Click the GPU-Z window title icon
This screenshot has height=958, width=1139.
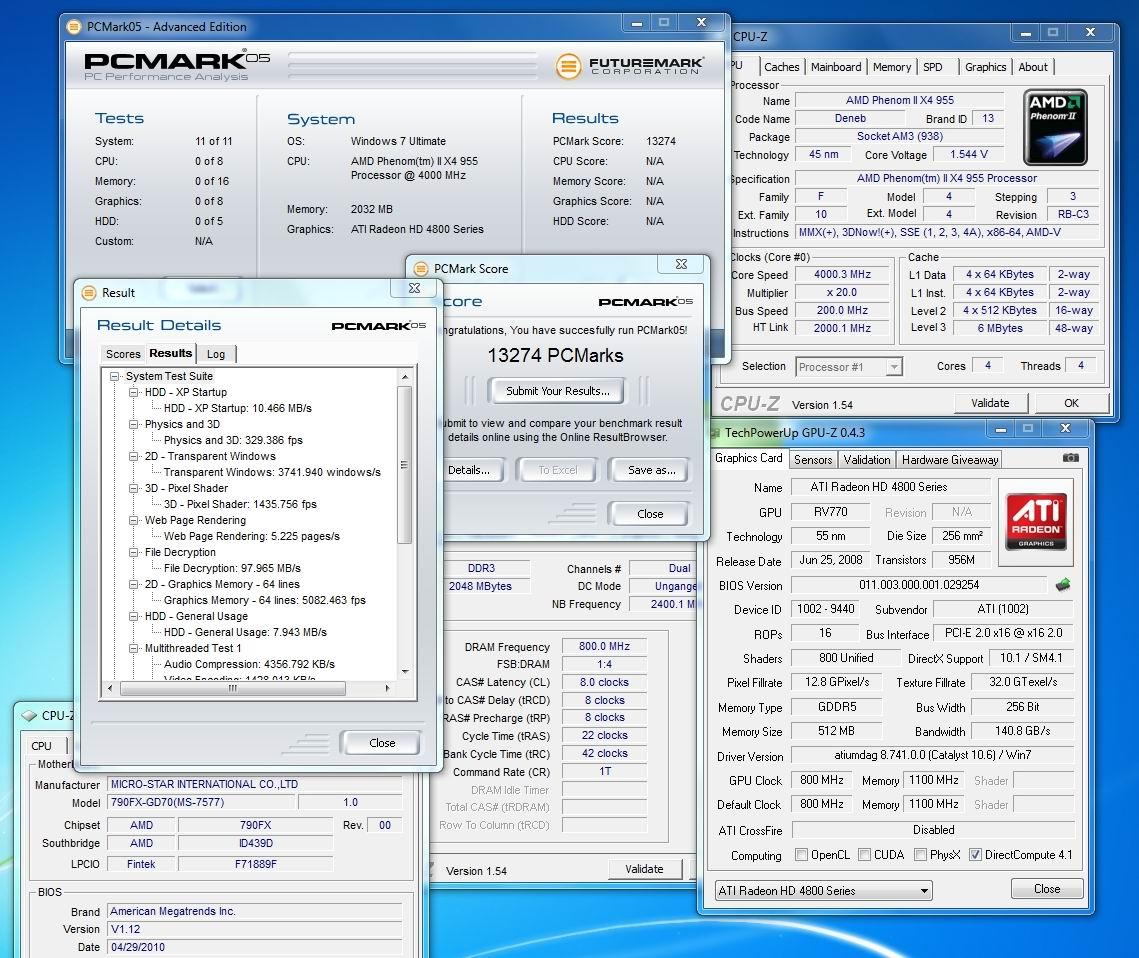coord(716,433)
